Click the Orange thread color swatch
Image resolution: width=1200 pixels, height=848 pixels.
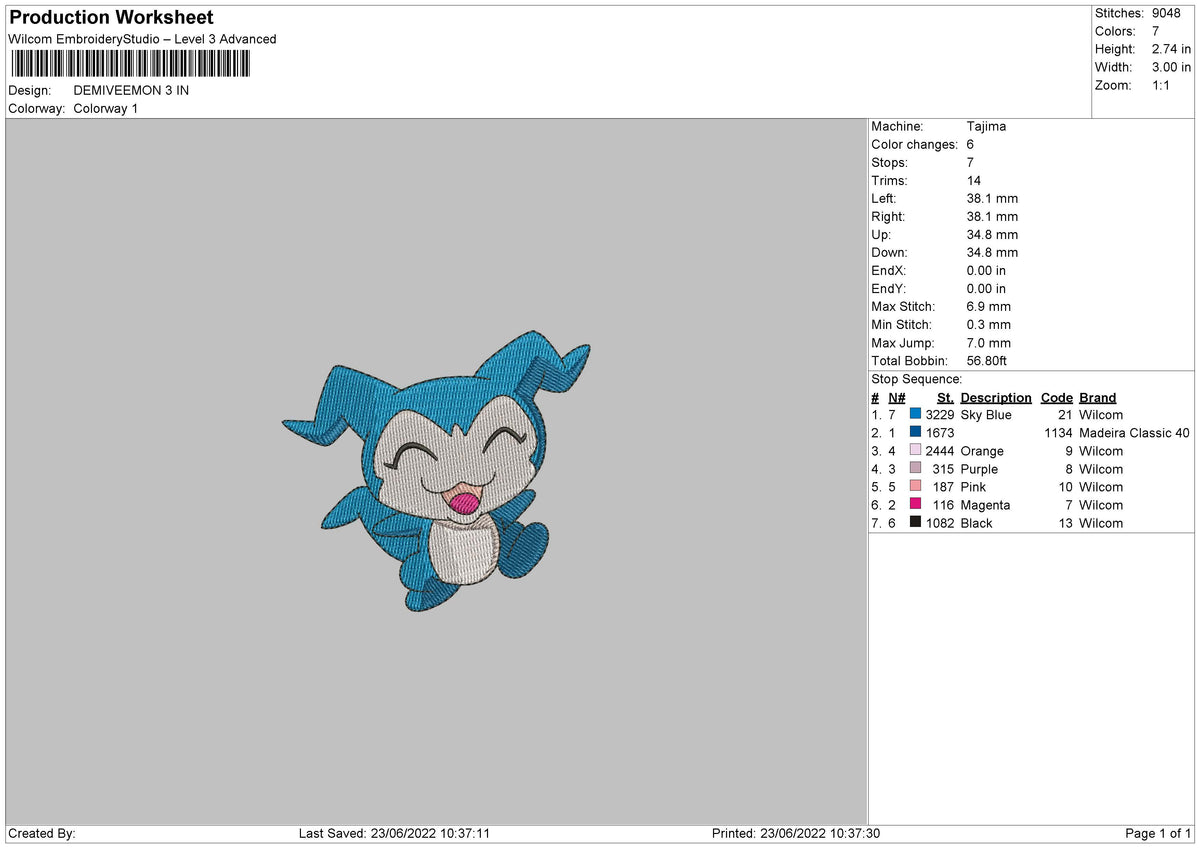click(915, 451)
